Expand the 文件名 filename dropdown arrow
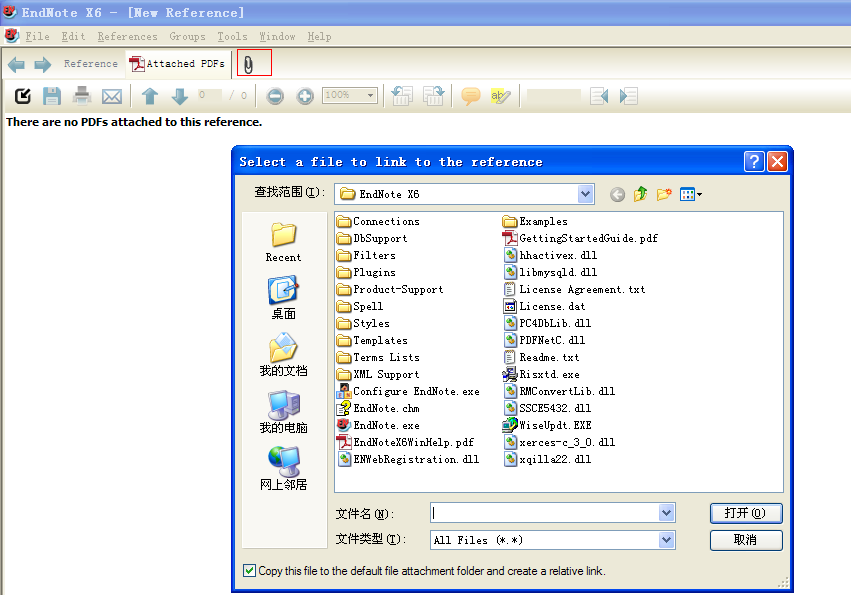Viewport: 851px width, 595px height. [666, 512]
